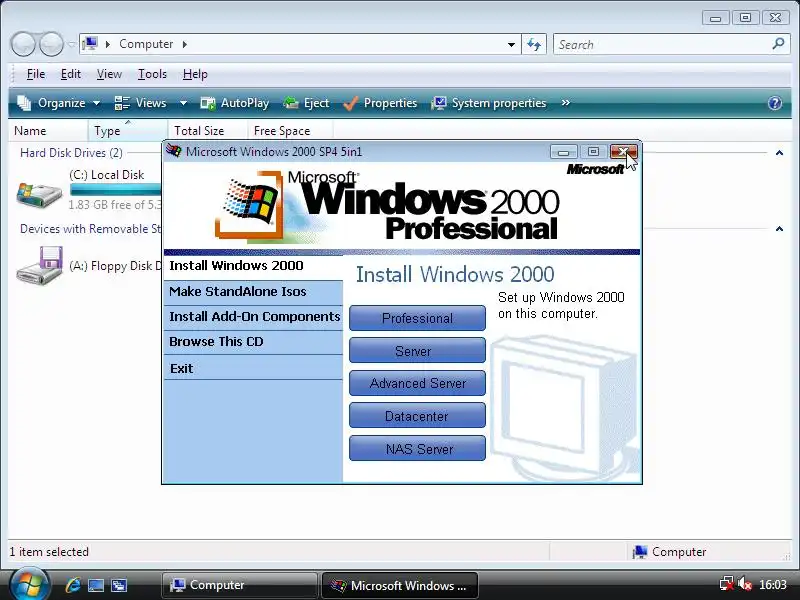Image resolution: width=800 pixels, height=600 pixels.
Task: Select Make StandAlone Isos option
Action: [253, 292]
